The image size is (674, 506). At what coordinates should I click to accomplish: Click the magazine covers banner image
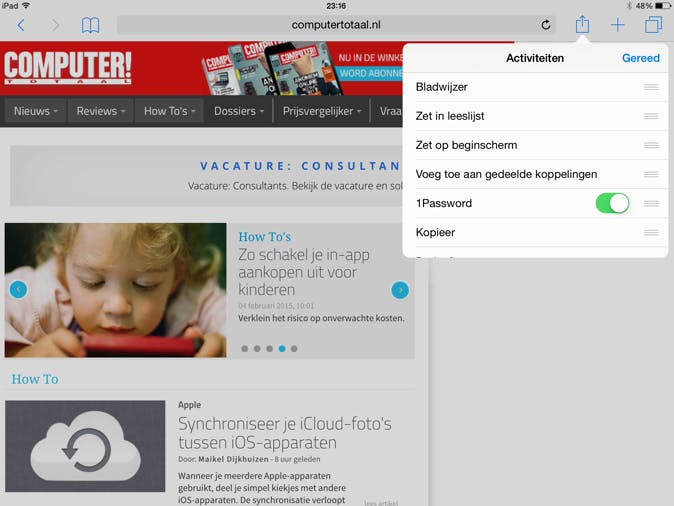point(271,69)
